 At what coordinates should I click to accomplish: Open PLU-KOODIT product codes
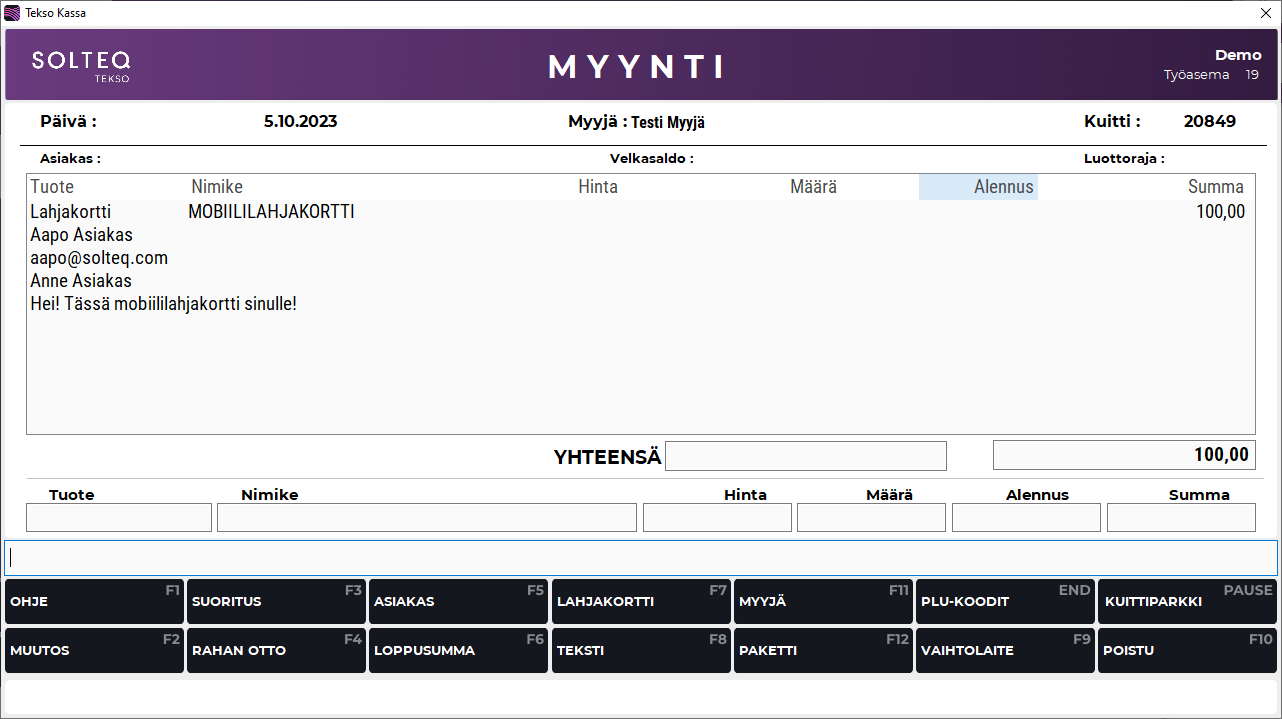[x=1005, y=602]
